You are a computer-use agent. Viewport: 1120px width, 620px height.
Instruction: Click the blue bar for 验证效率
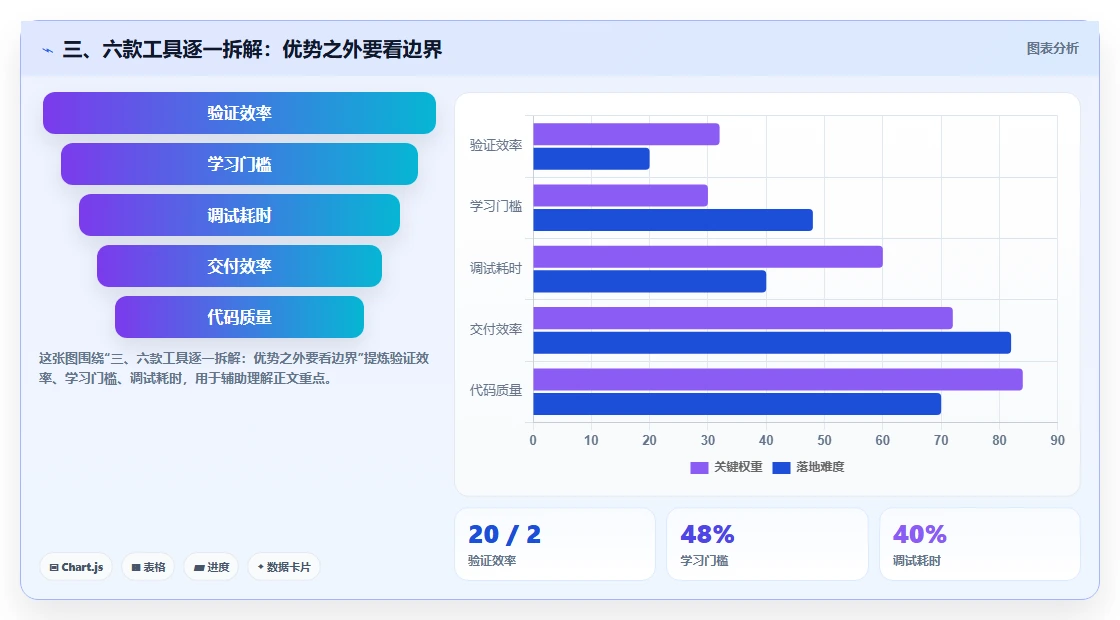click(591, 159)
